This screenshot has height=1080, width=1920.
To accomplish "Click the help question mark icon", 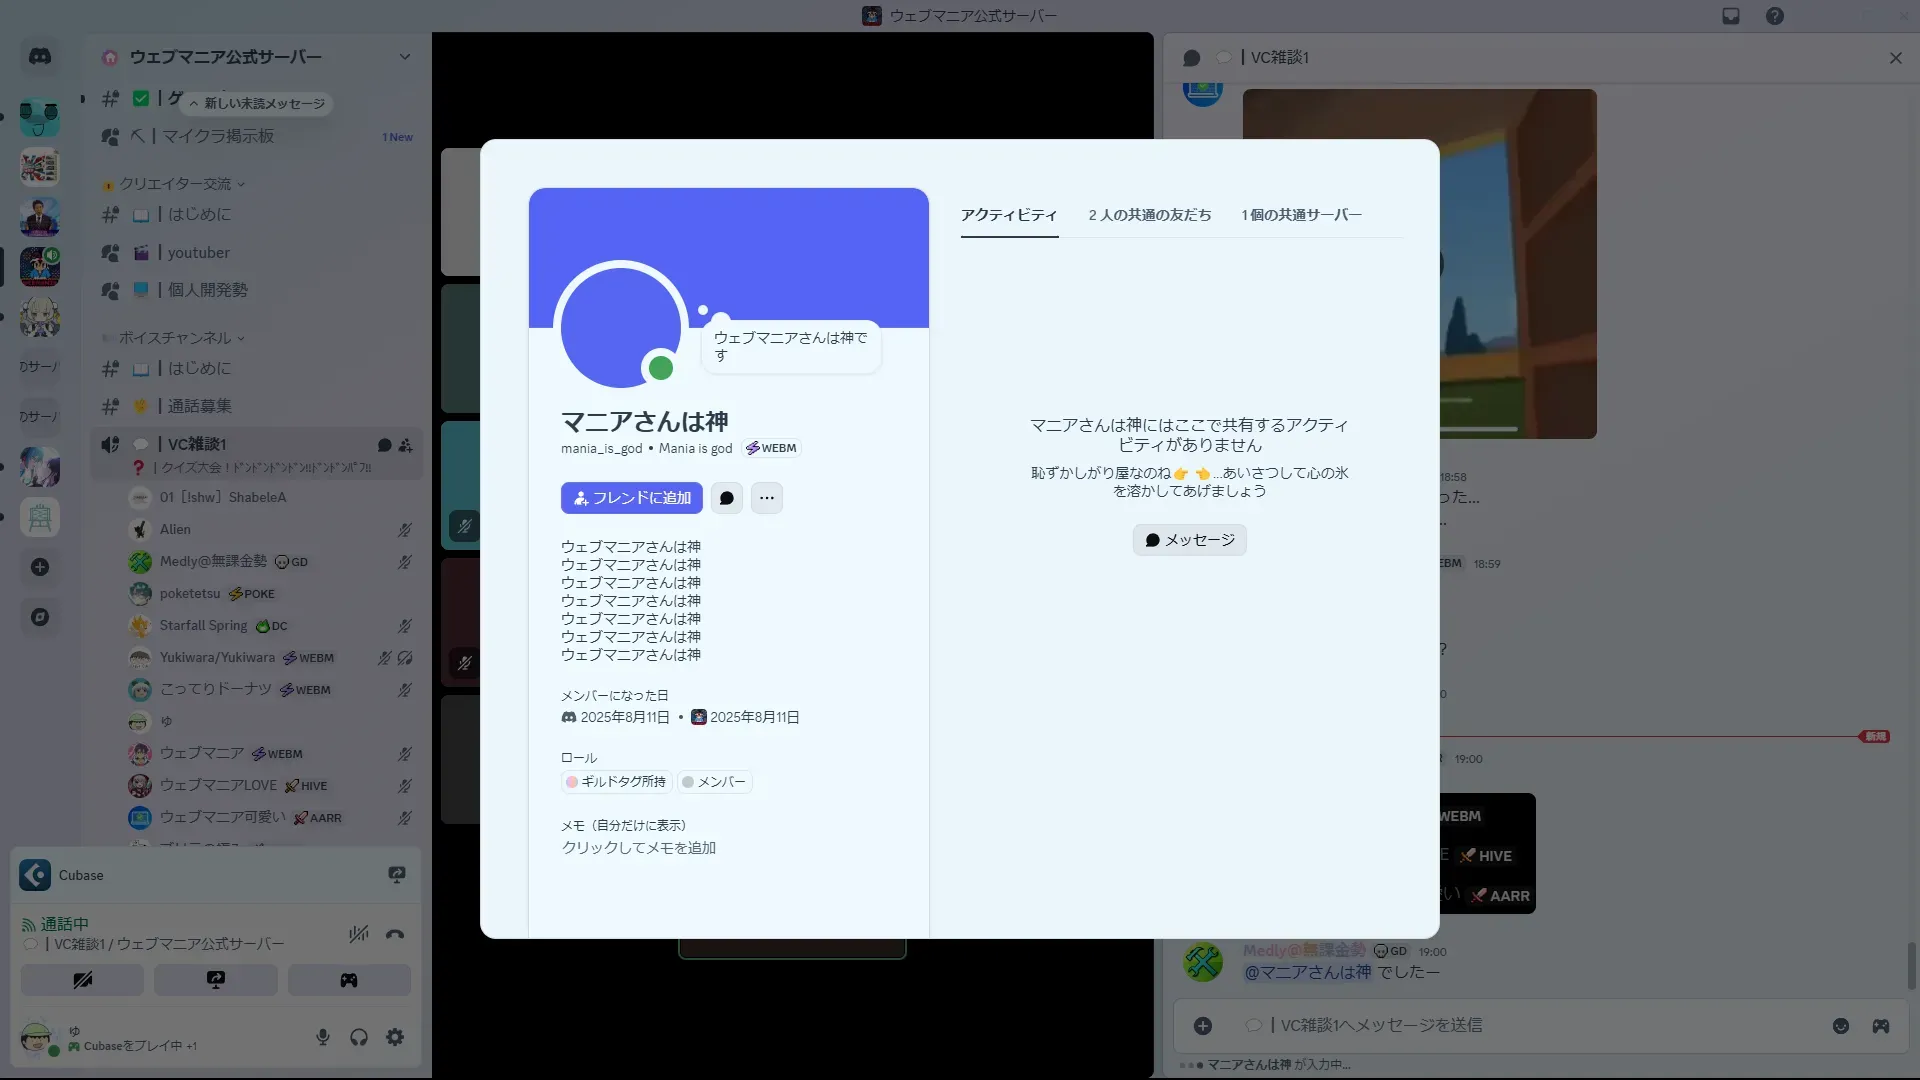I will 1775,16.
